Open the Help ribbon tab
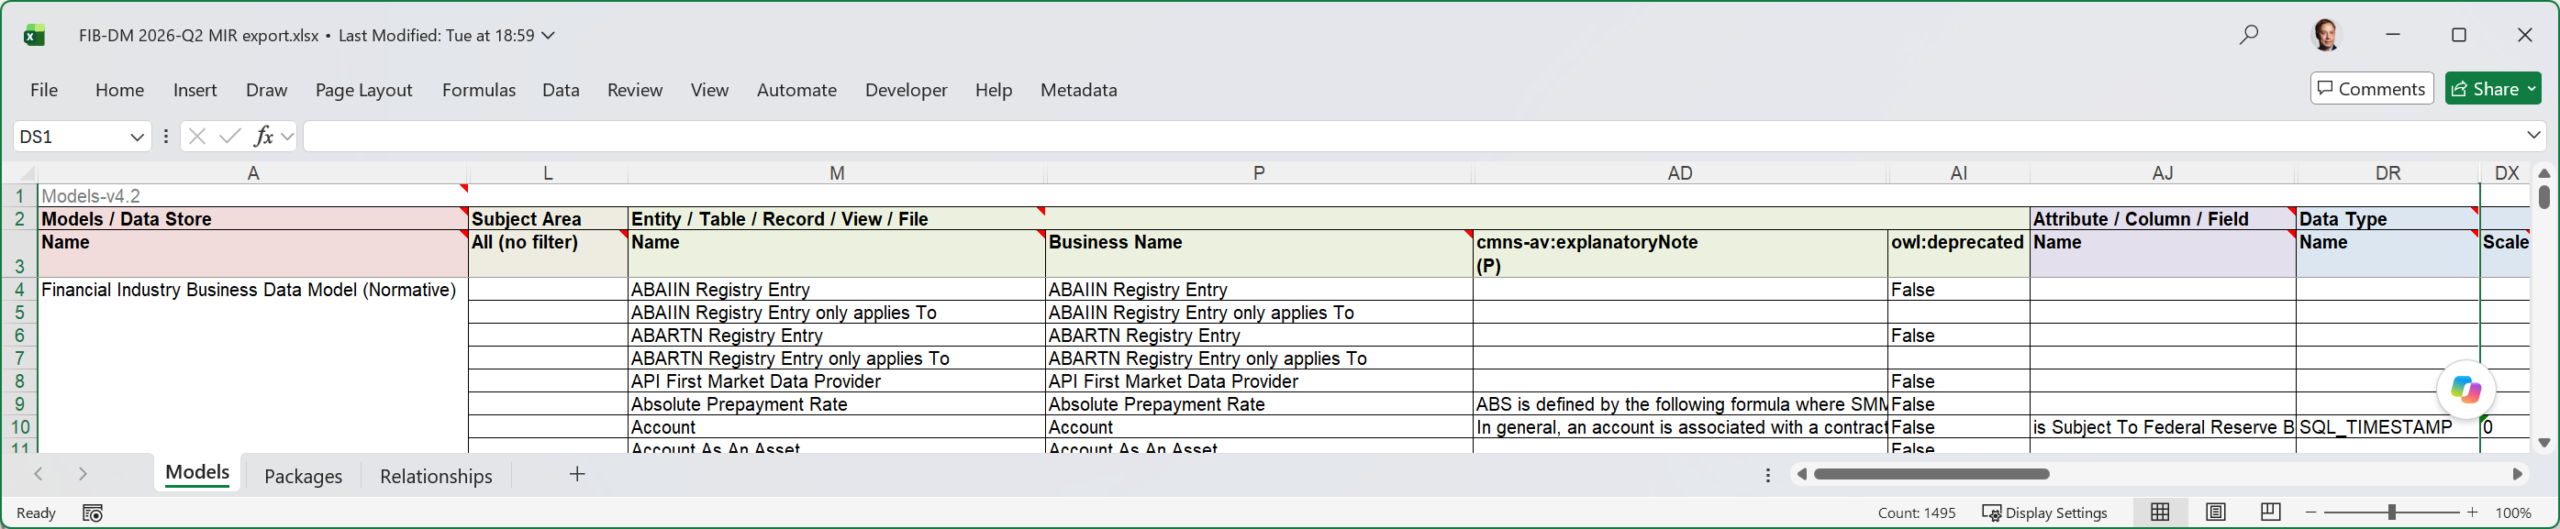2560x529 pixels. pyautogui.click(x=994, y=90)
